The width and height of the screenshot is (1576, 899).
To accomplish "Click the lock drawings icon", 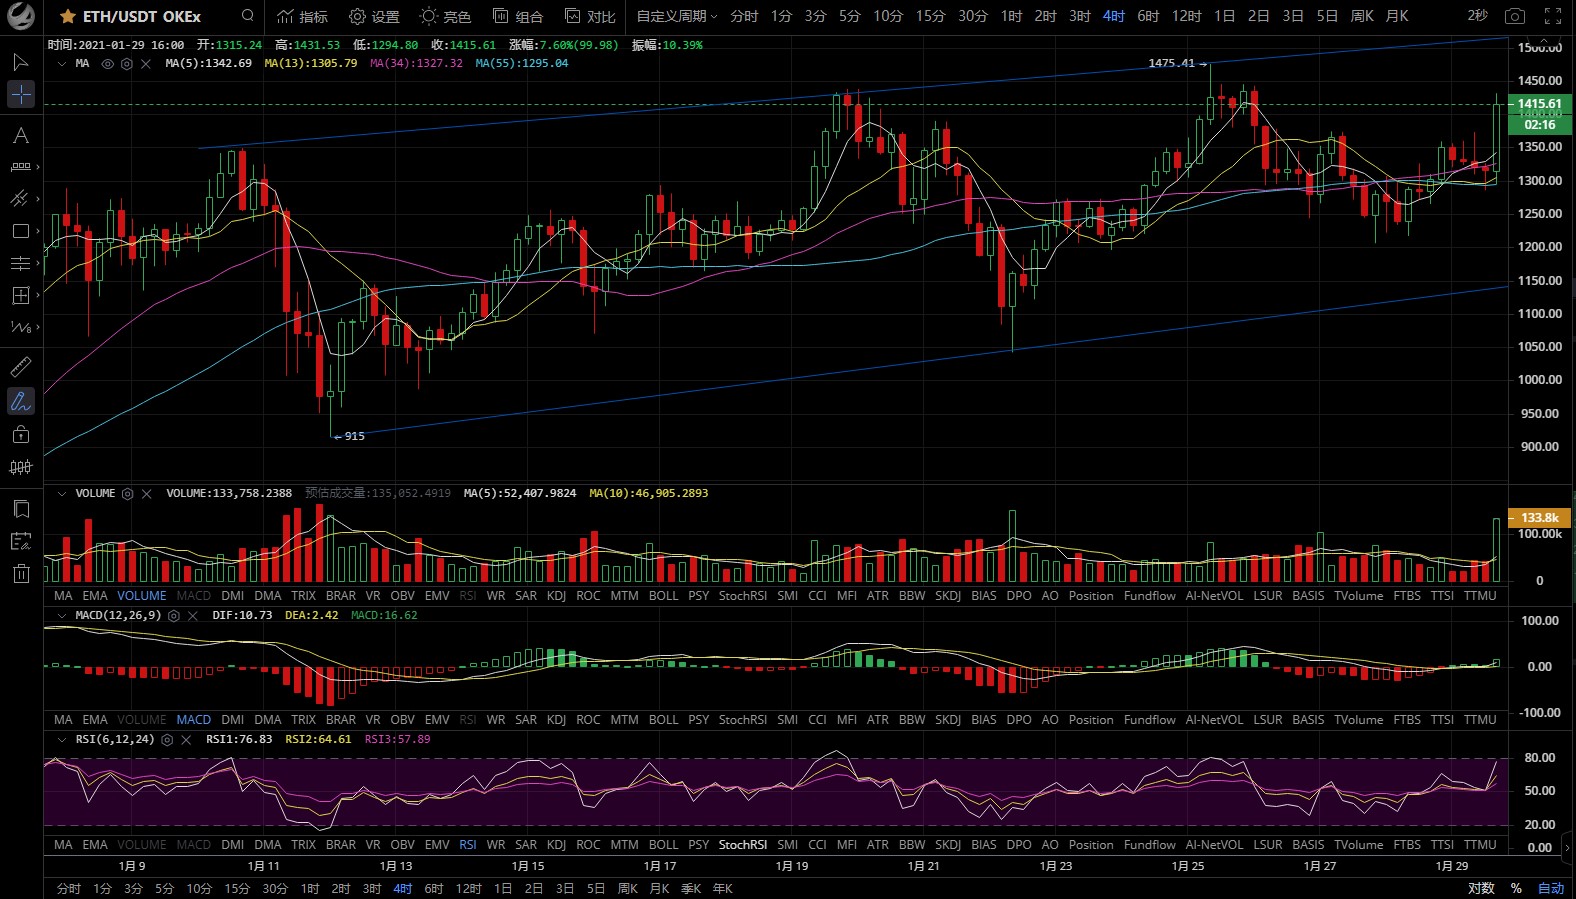I will [x=21, y=434].
